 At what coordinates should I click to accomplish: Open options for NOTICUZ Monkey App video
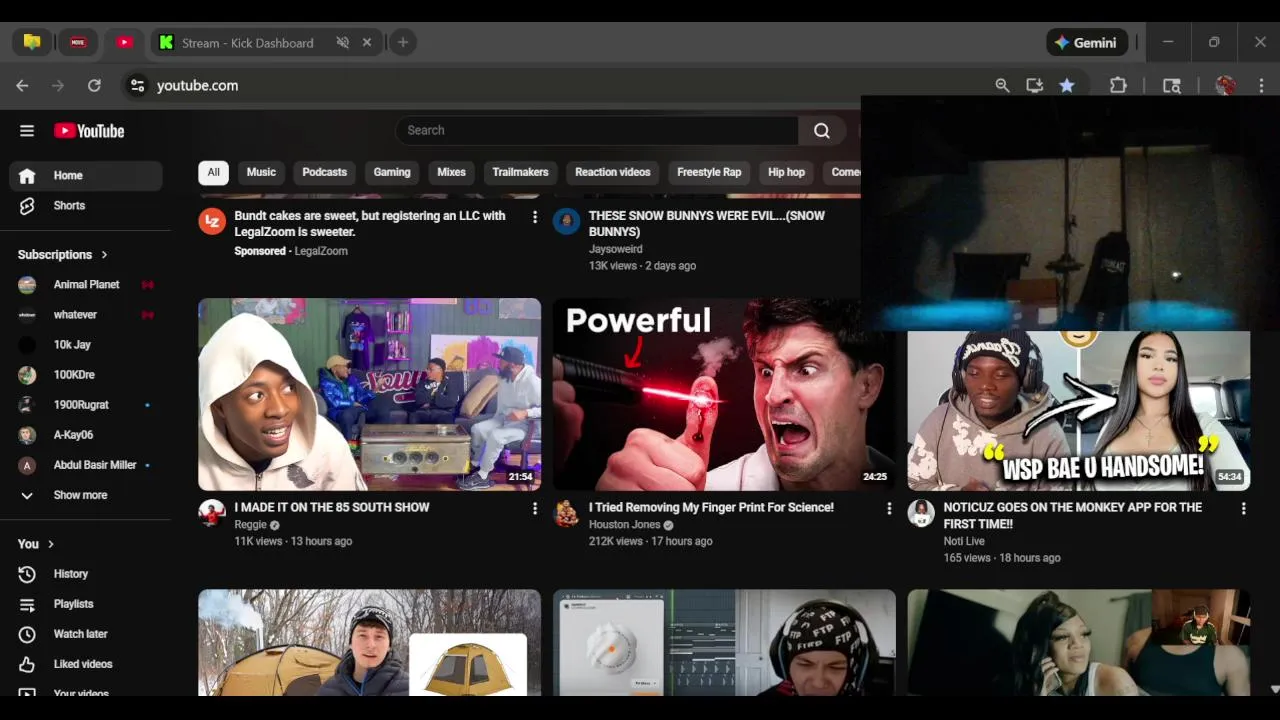click(x=1244, y=509)
